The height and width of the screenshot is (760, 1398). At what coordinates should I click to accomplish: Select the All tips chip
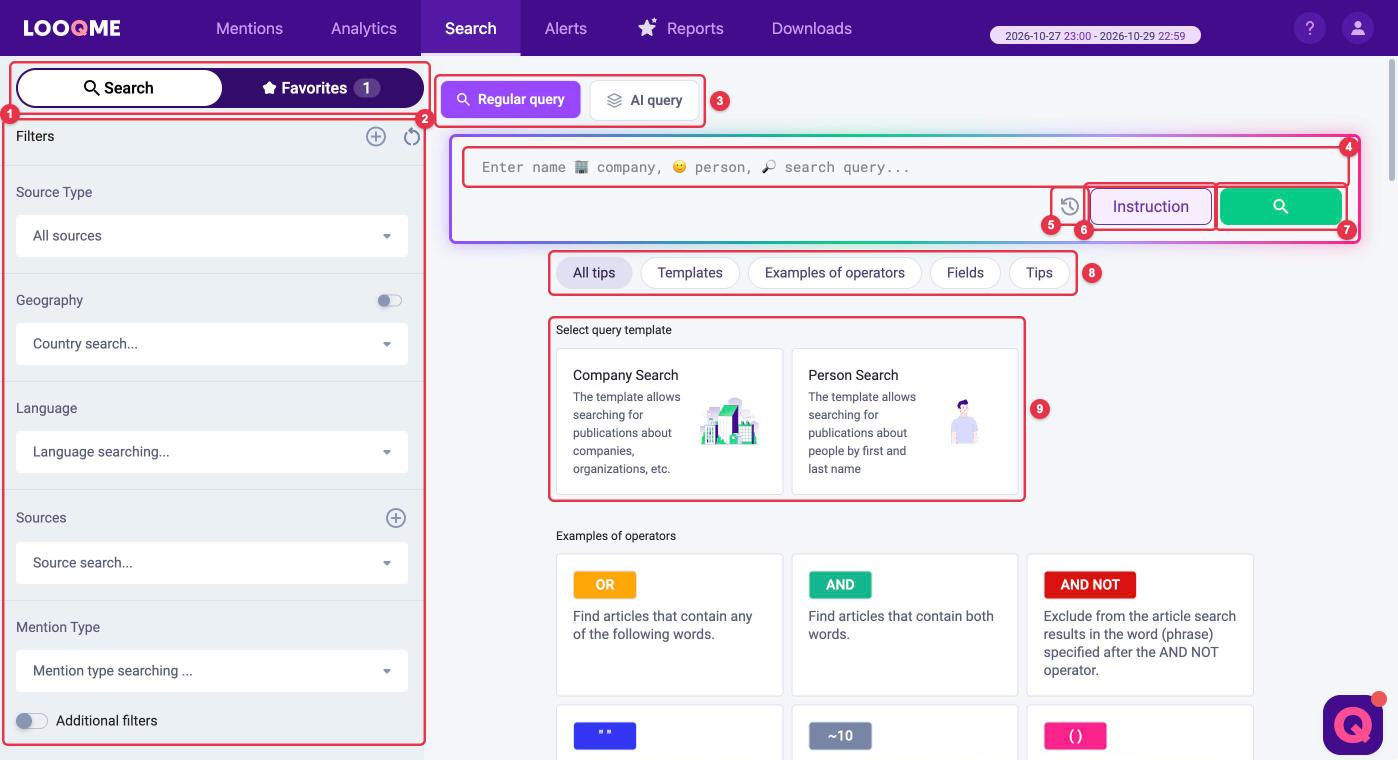[594, 273]
